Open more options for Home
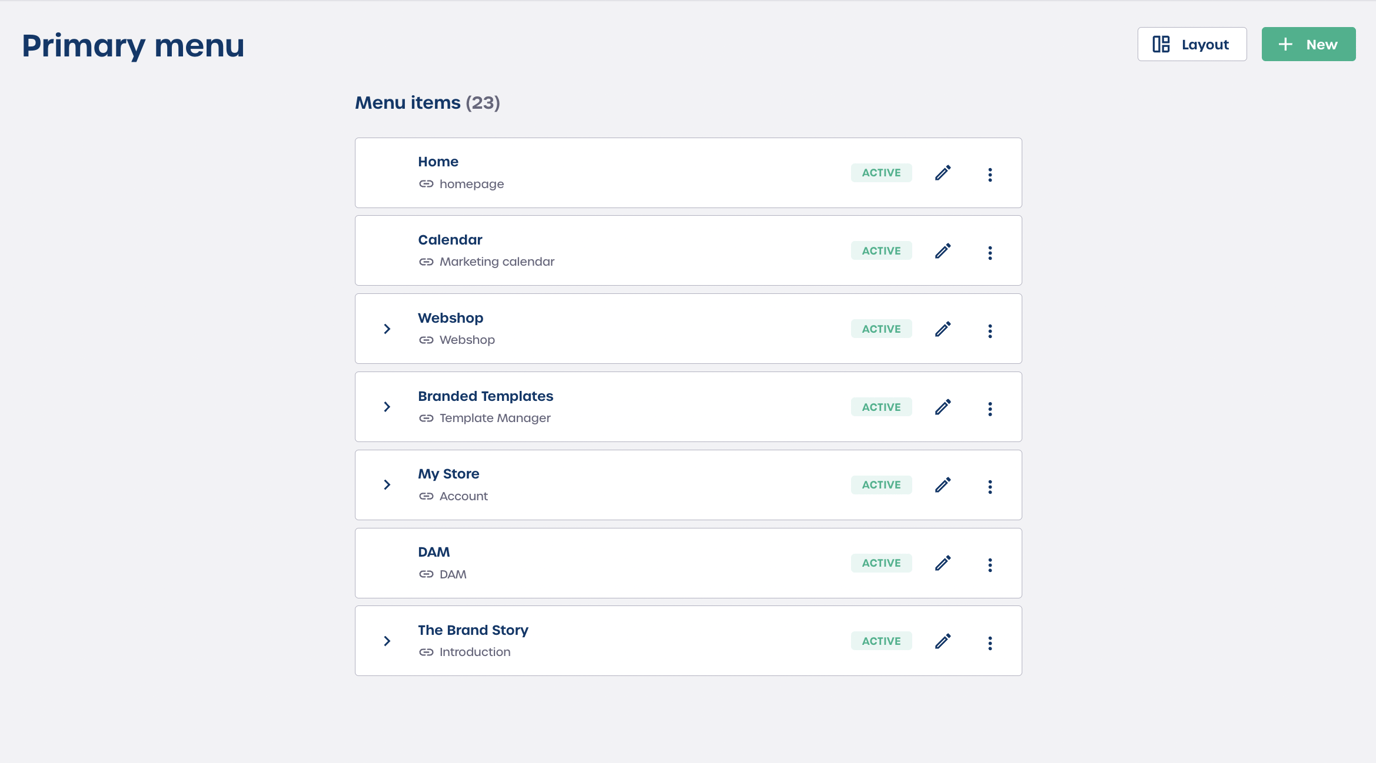 (990, 174)
